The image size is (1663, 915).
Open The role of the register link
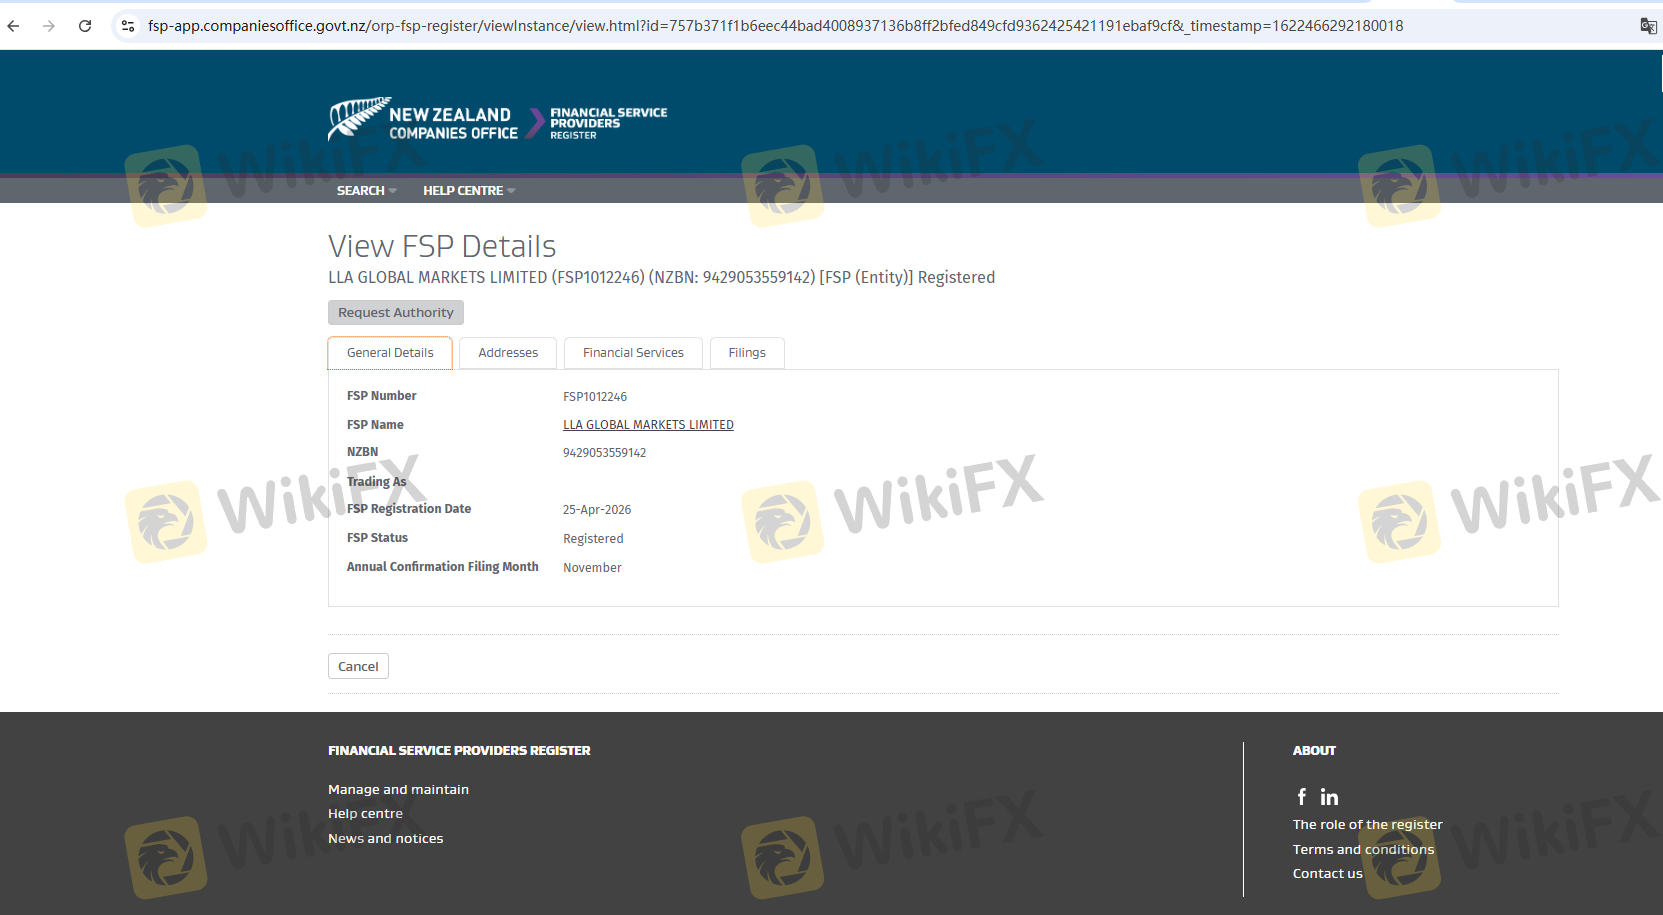tap(1367, 825)
